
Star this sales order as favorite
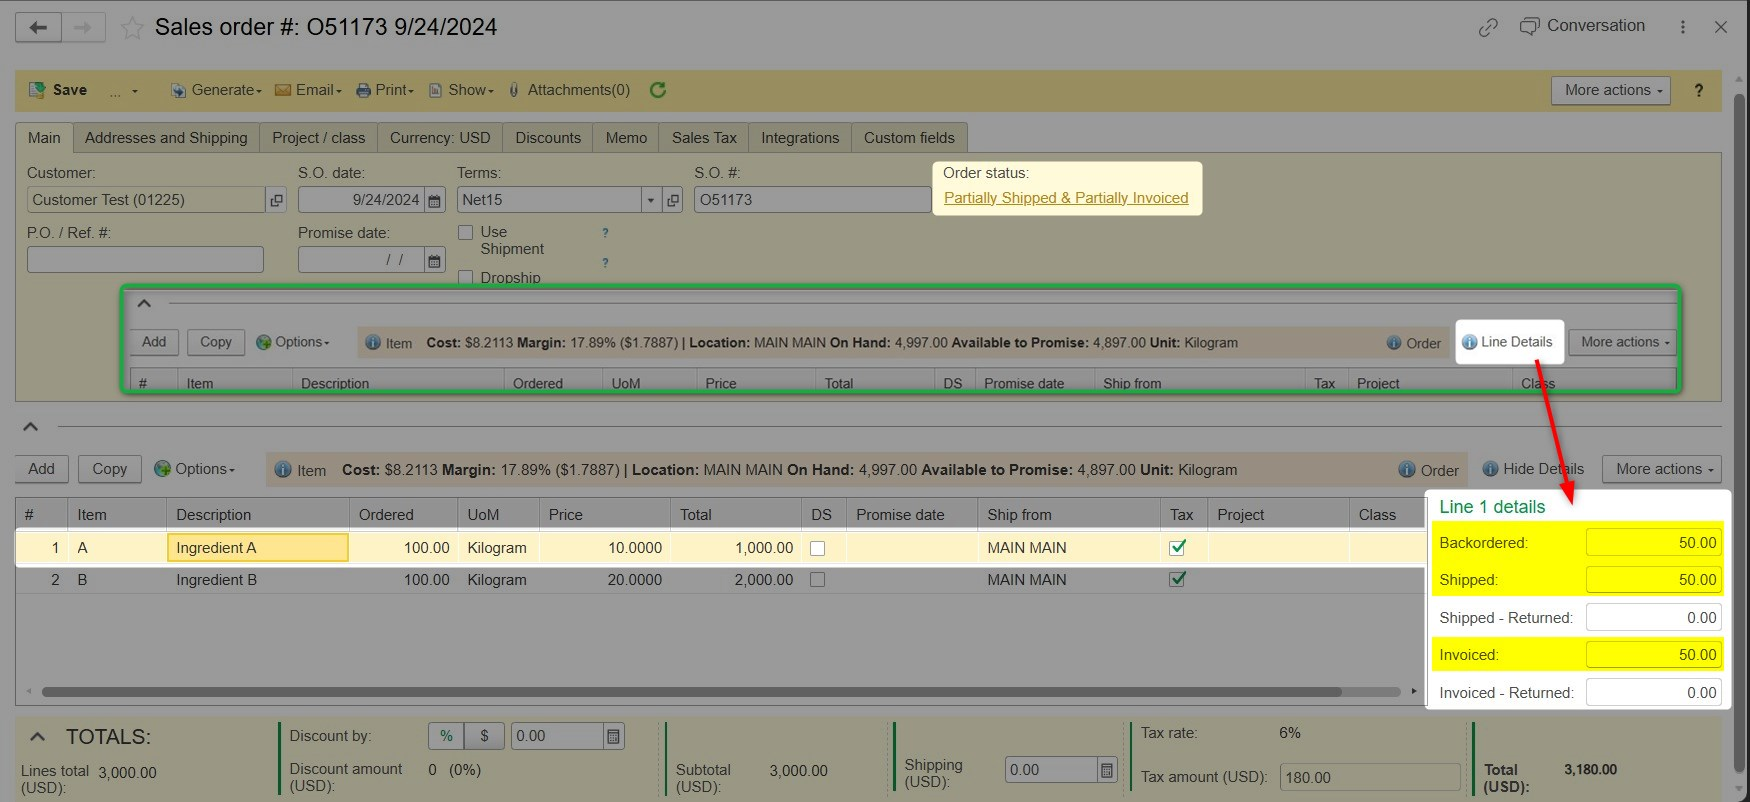click(x=132, y=28)
